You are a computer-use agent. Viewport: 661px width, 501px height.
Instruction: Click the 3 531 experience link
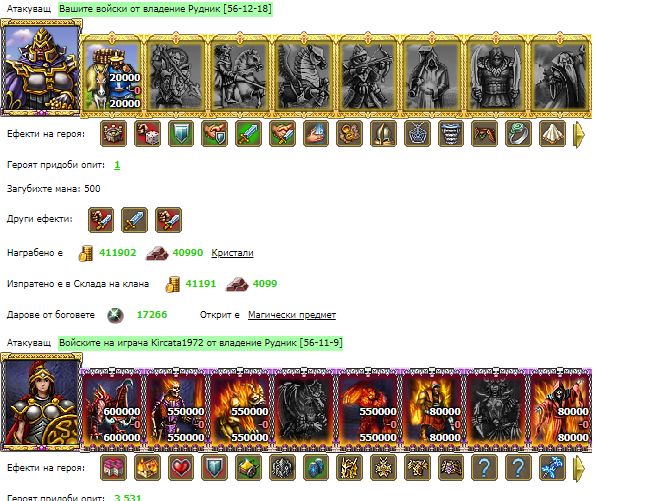point(127,497)
